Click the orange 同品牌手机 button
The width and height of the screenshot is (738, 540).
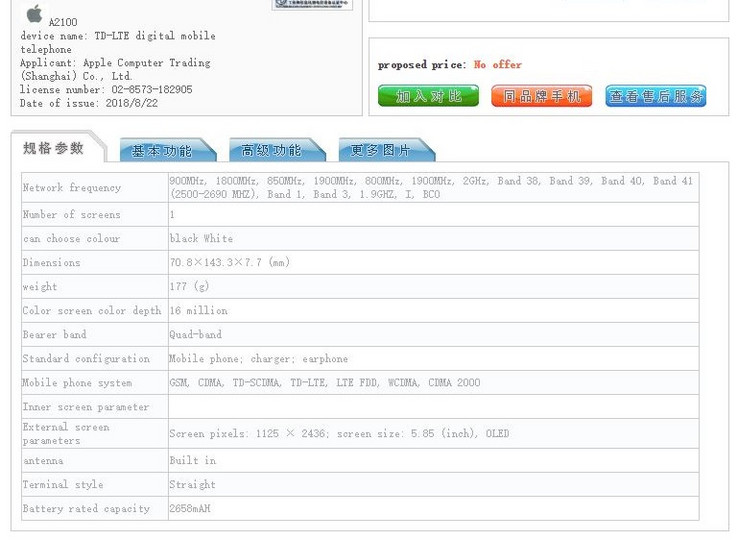542,96
